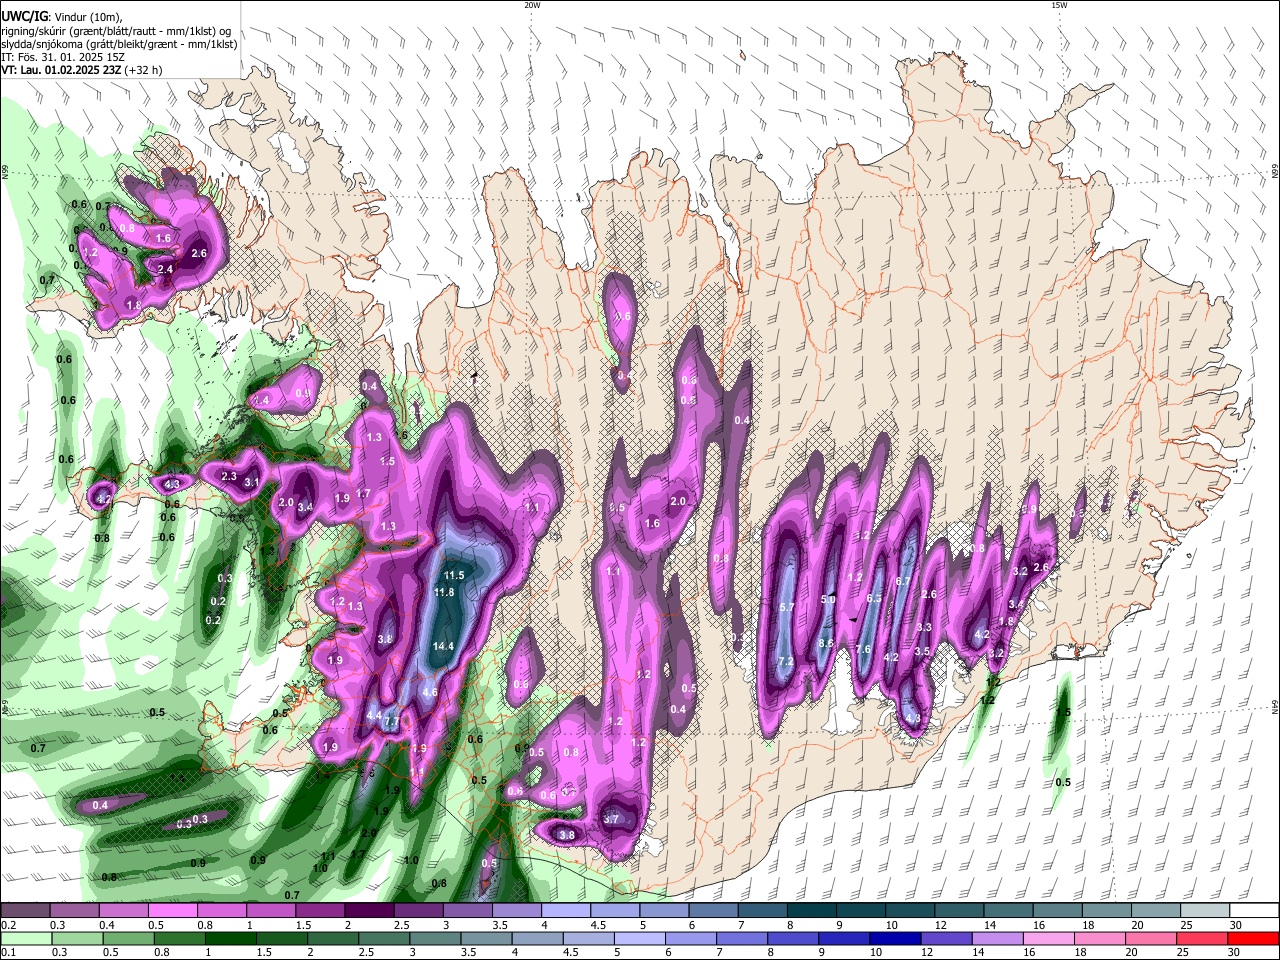Click the rigning/skúrir legend description line
Image resolution: width=1280 pixels, height=960 pixels.
coord(116,30)
